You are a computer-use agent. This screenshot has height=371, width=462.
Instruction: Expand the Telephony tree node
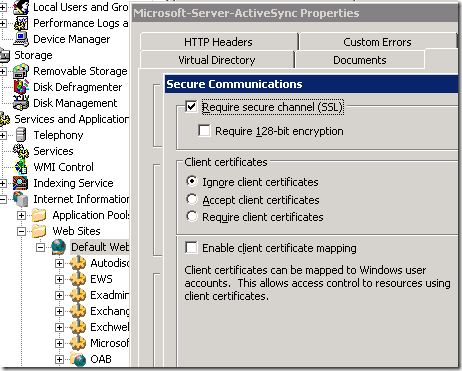3,135
